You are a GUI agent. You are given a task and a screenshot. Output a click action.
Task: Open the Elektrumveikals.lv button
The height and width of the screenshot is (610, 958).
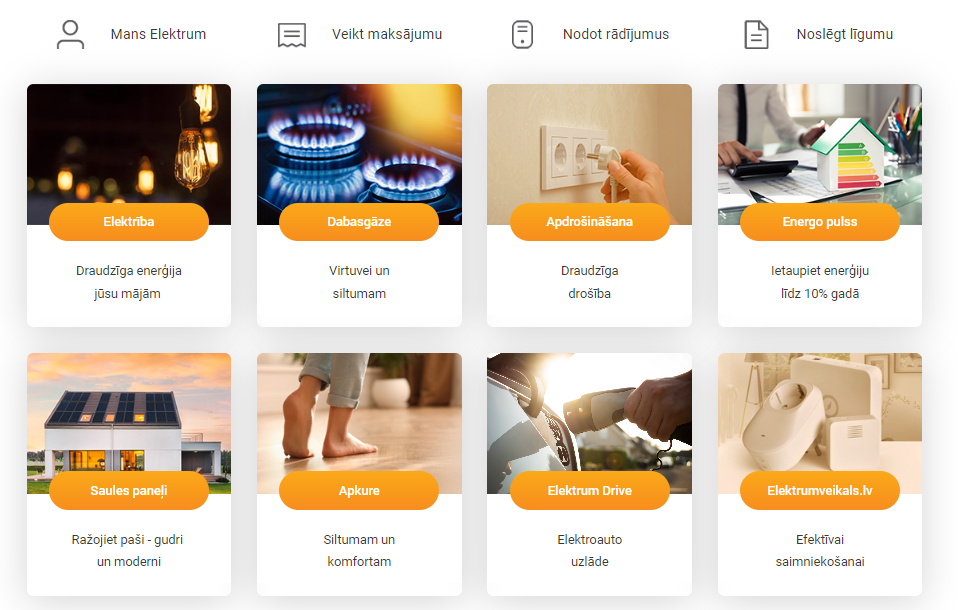820,490
